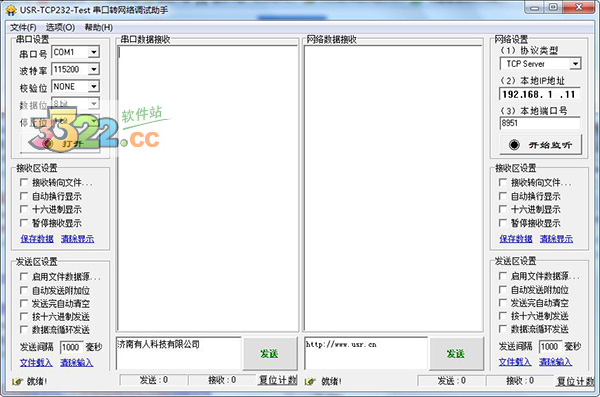Enable network 按十六进制发送 checkbox
This screenshot has width=600, height=397.
click(503, 316)
